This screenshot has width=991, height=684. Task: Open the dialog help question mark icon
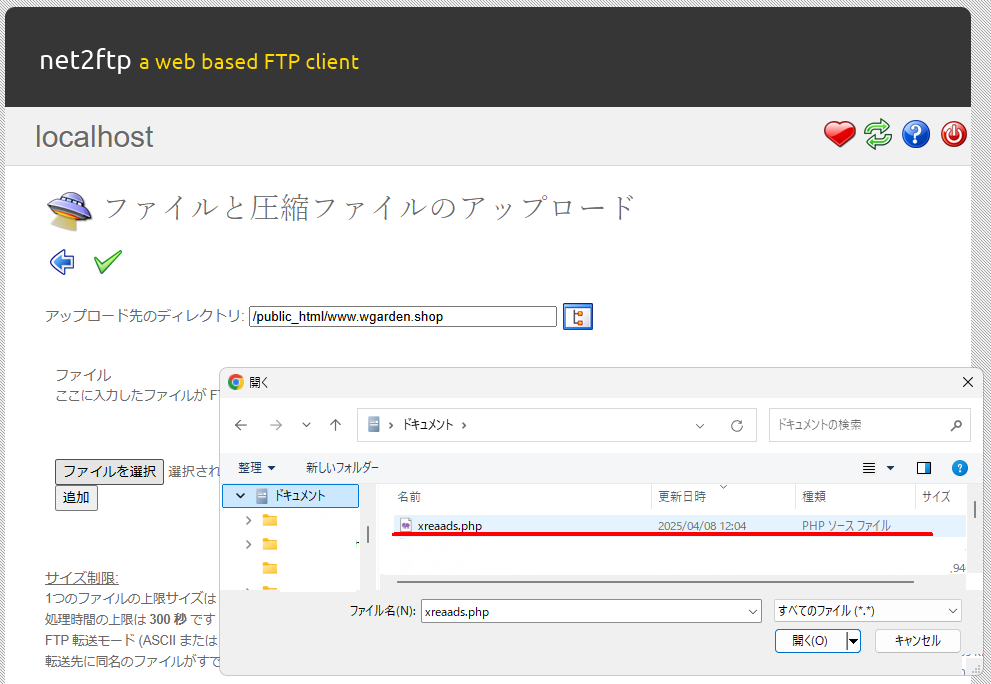(x=959, y=468)
